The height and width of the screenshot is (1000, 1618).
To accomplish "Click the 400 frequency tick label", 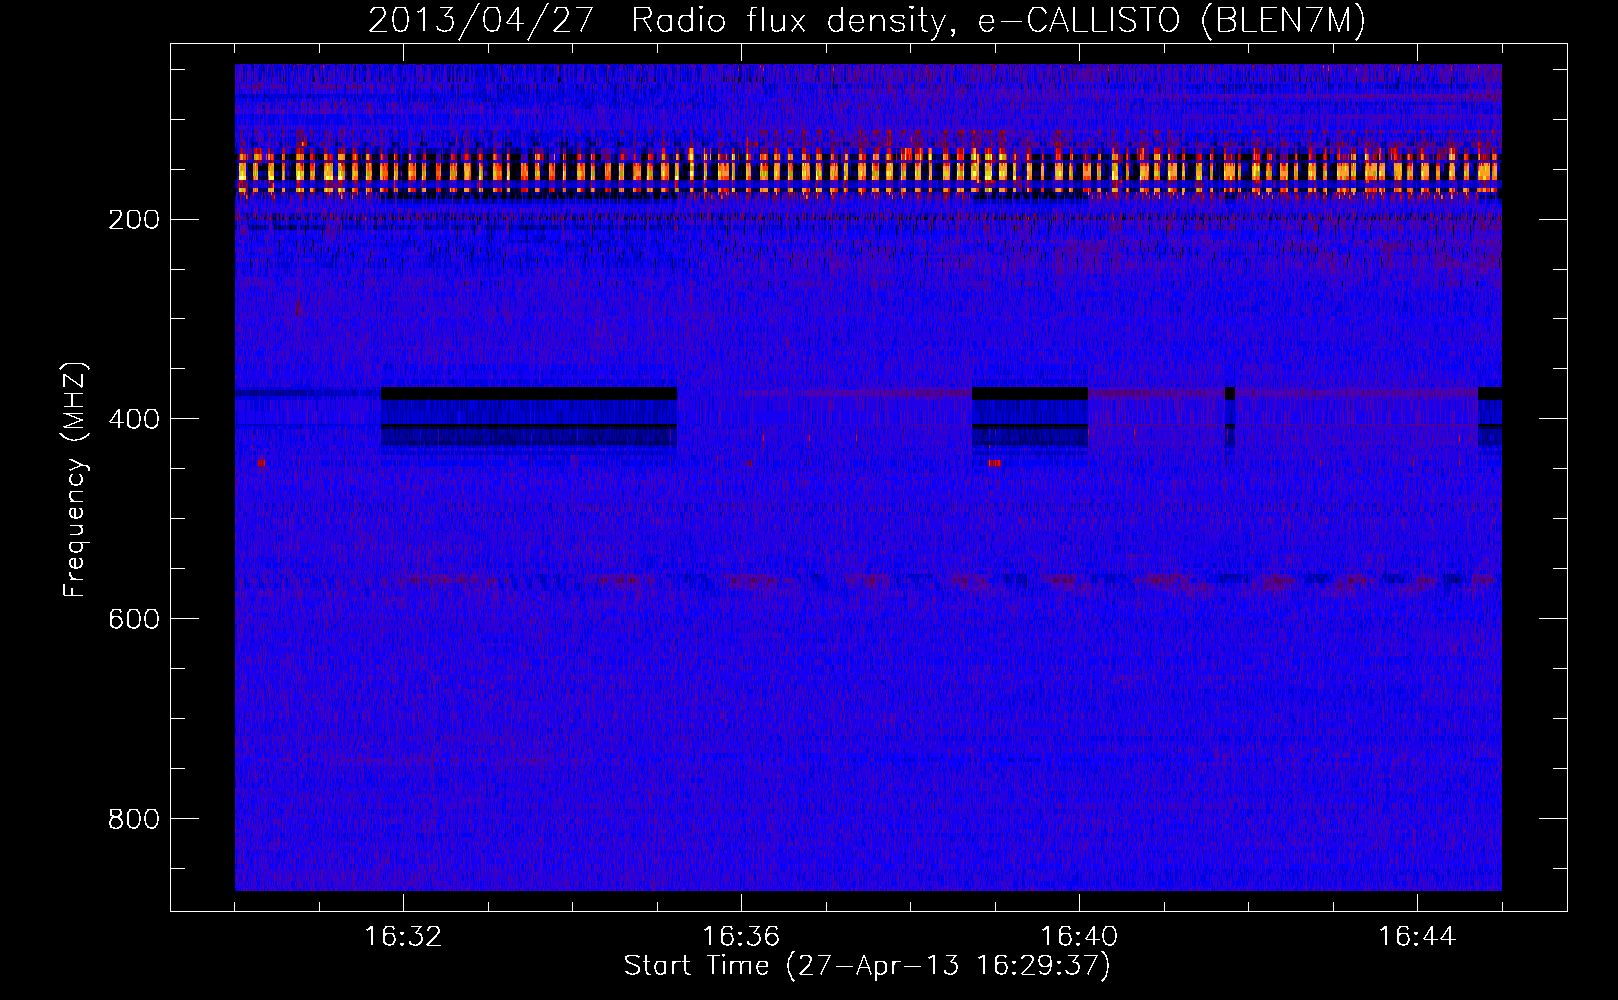I will point(133,419).
